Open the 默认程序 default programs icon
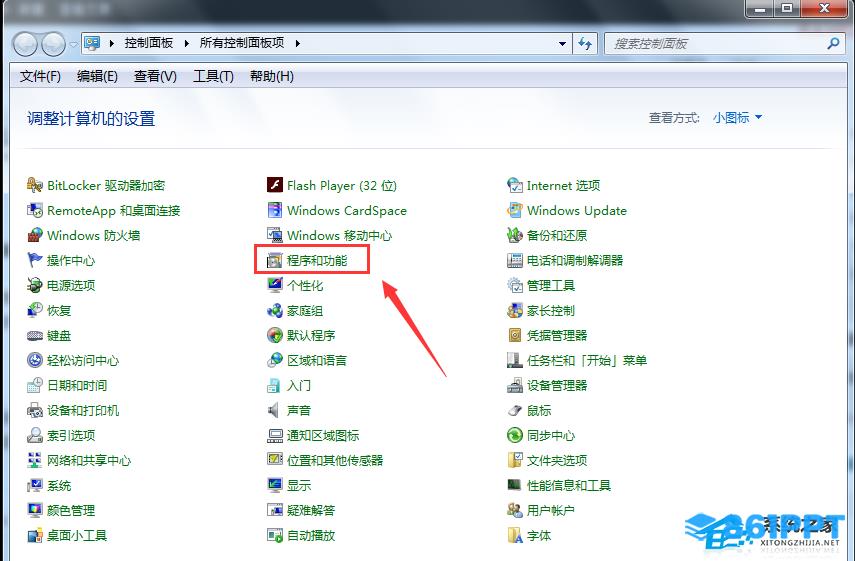 pos(275,335)
